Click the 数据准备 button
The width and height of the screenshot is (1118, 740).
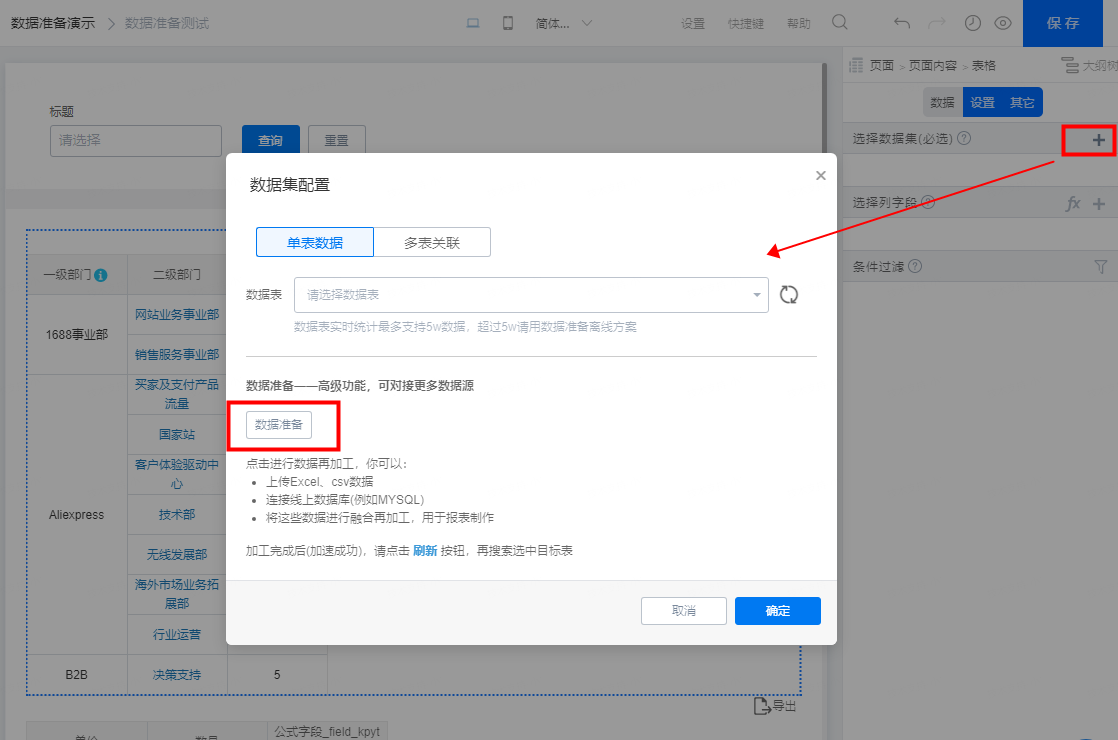point(279,425)
